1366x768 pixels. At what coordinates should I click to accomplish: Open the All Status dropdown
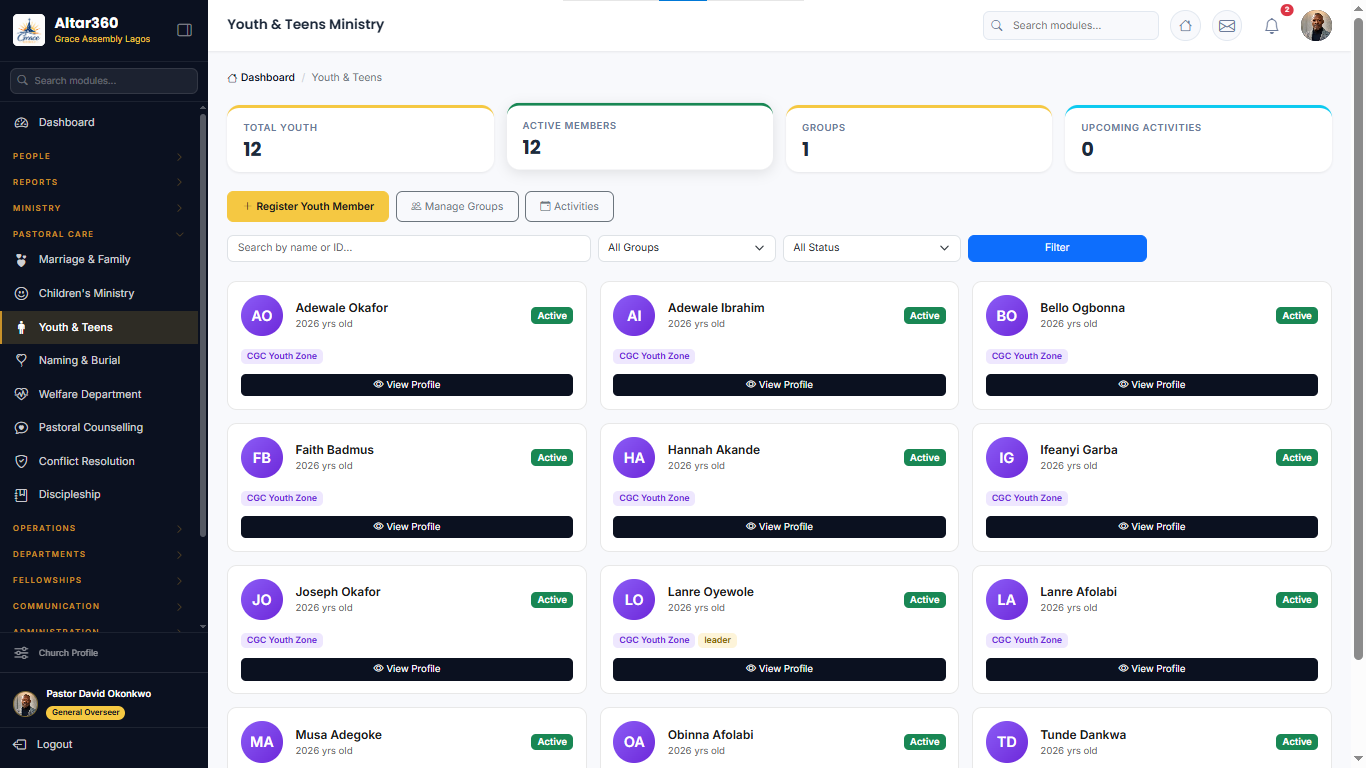[871, 248]
